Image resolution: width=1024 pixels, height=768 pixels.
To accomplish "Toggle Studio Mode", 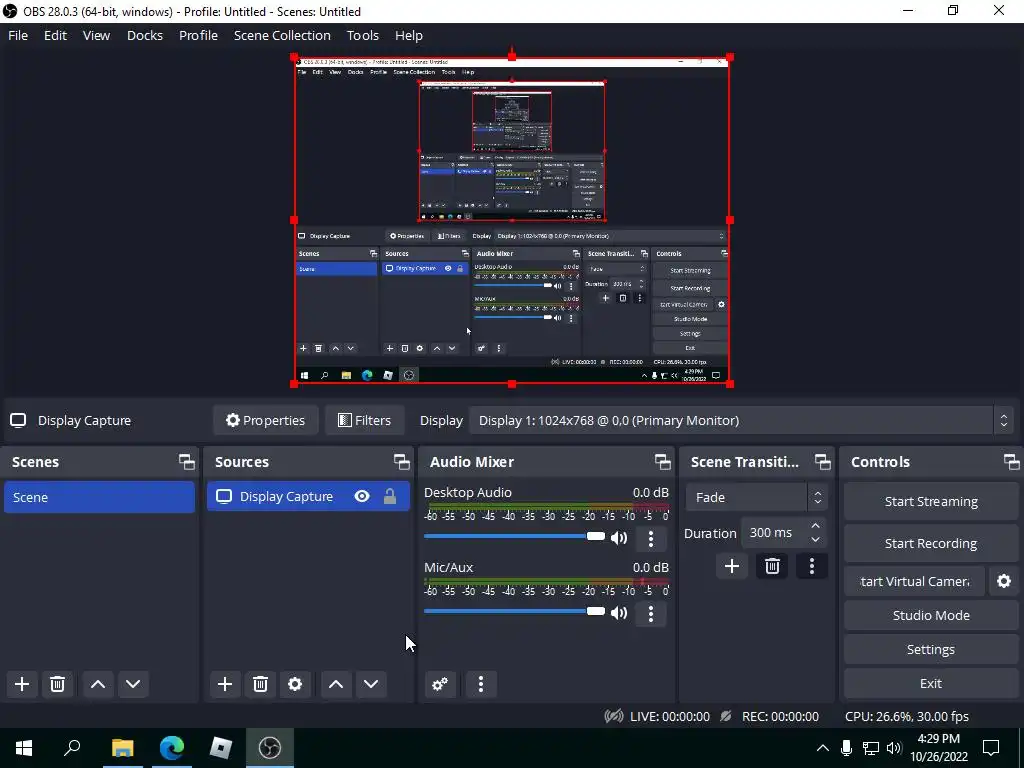I will point(931,615).
